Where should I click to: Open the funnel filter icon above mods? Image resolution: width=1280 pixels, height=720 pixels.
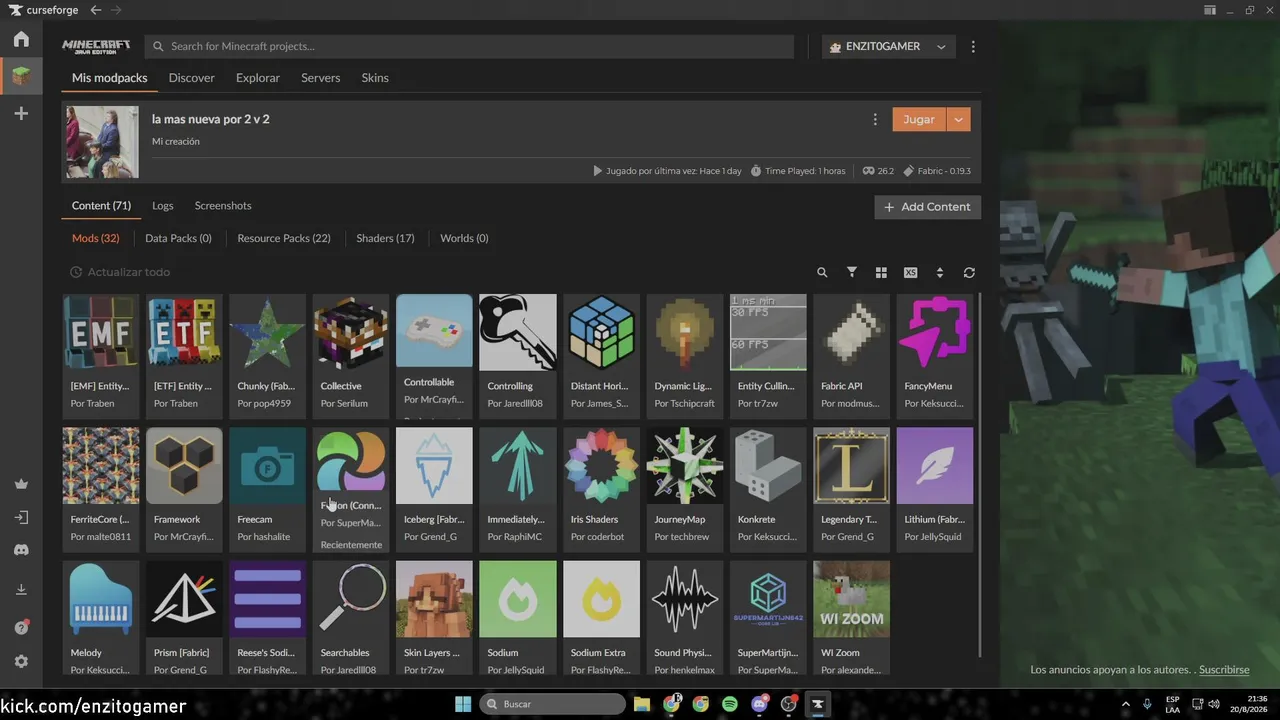(852, 272)
